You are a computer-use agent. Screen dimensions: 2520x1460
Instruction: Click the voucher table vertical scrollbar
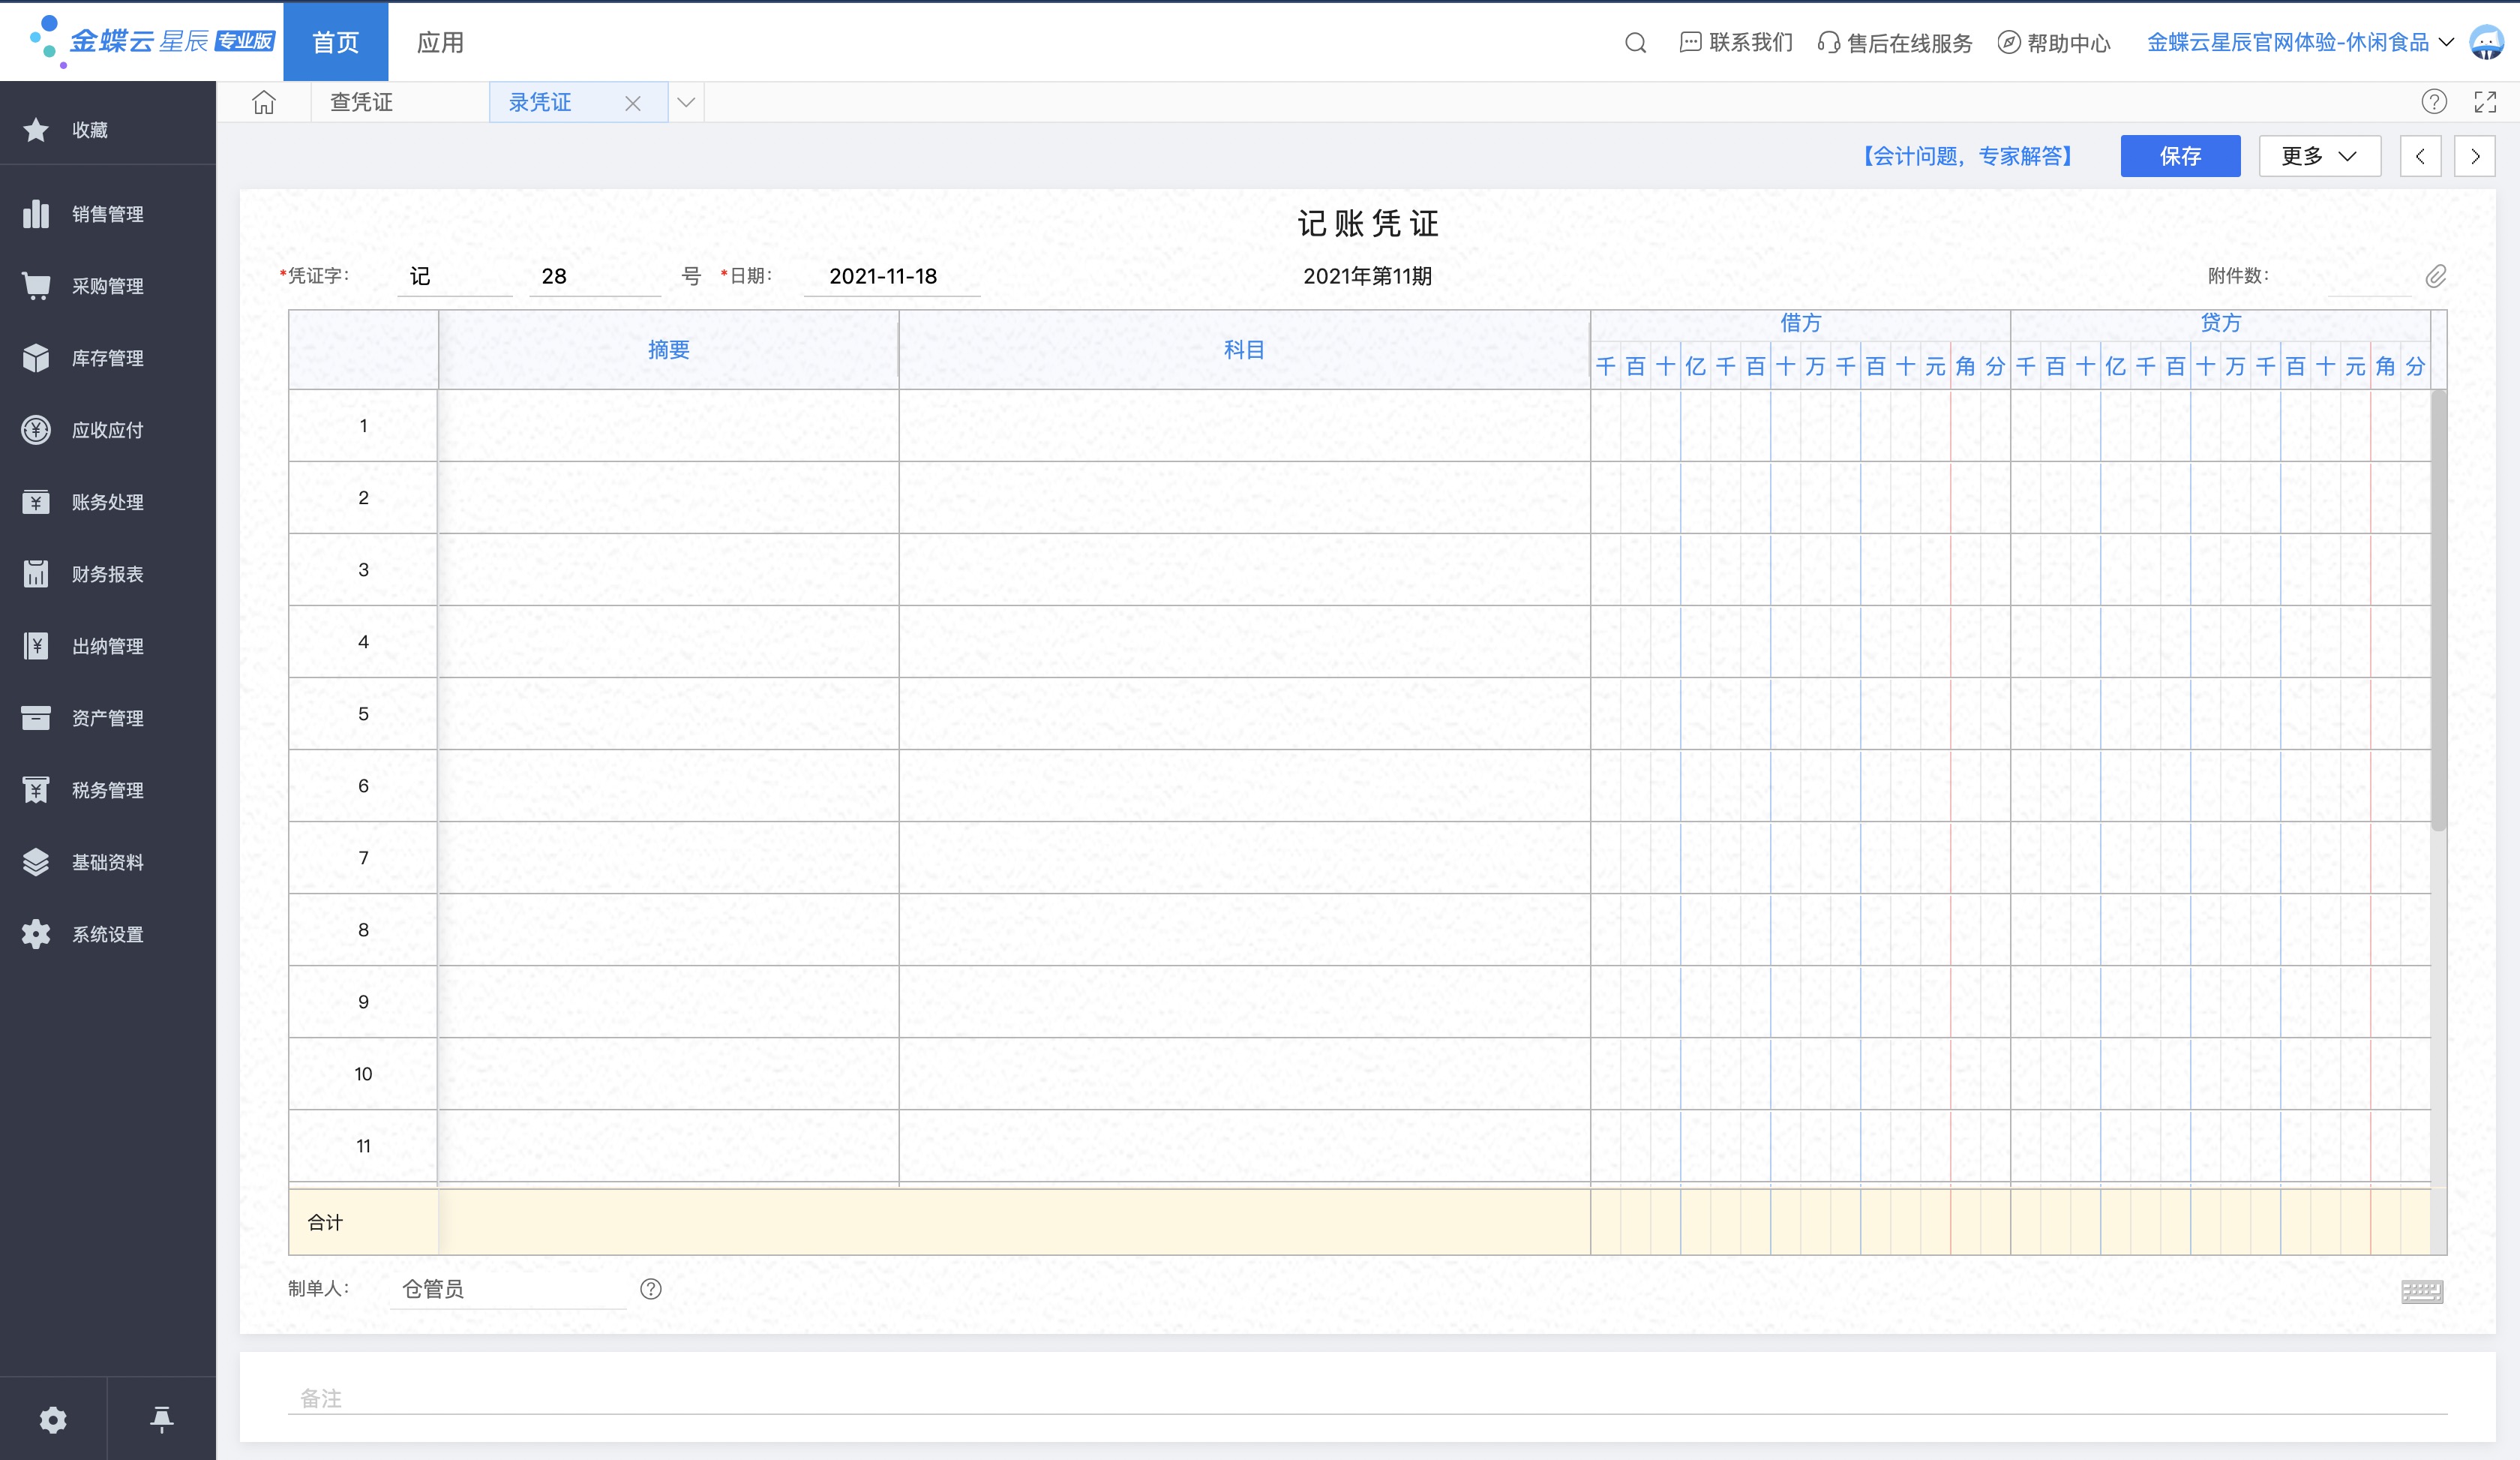tap(2438, 610)
